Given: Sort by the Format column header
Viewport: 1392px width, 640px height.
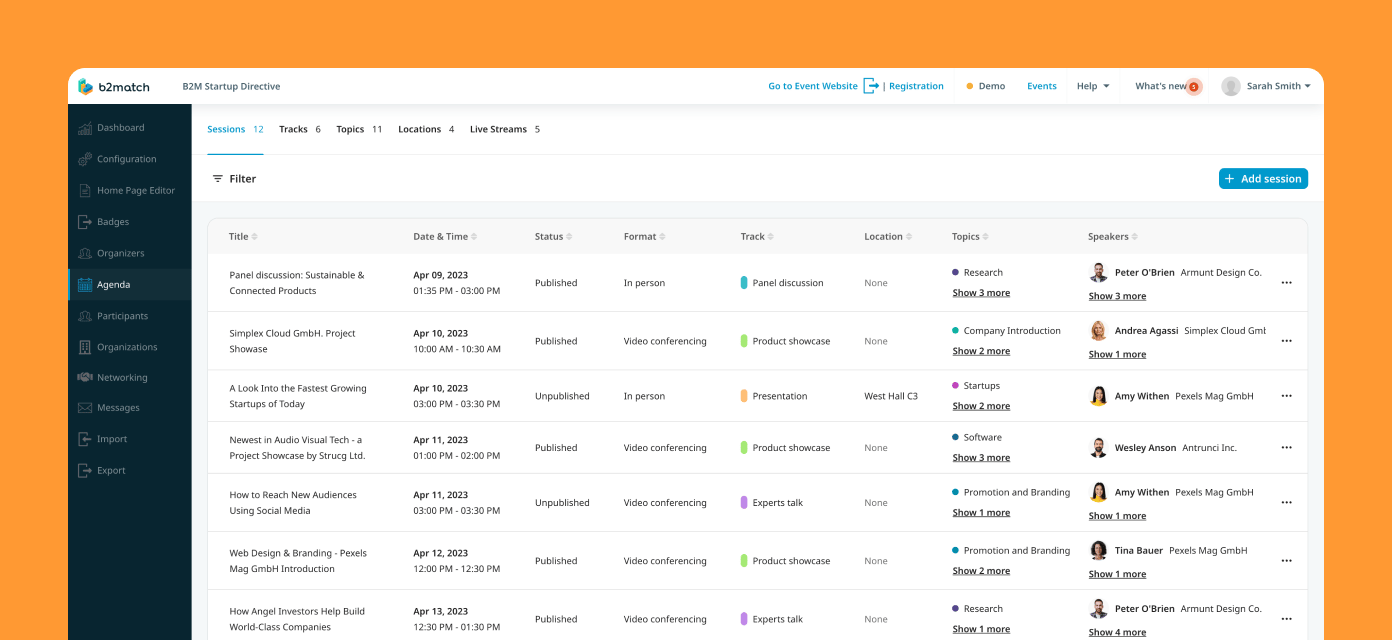Looking at the screenshot, I should [x=645, y=237].
